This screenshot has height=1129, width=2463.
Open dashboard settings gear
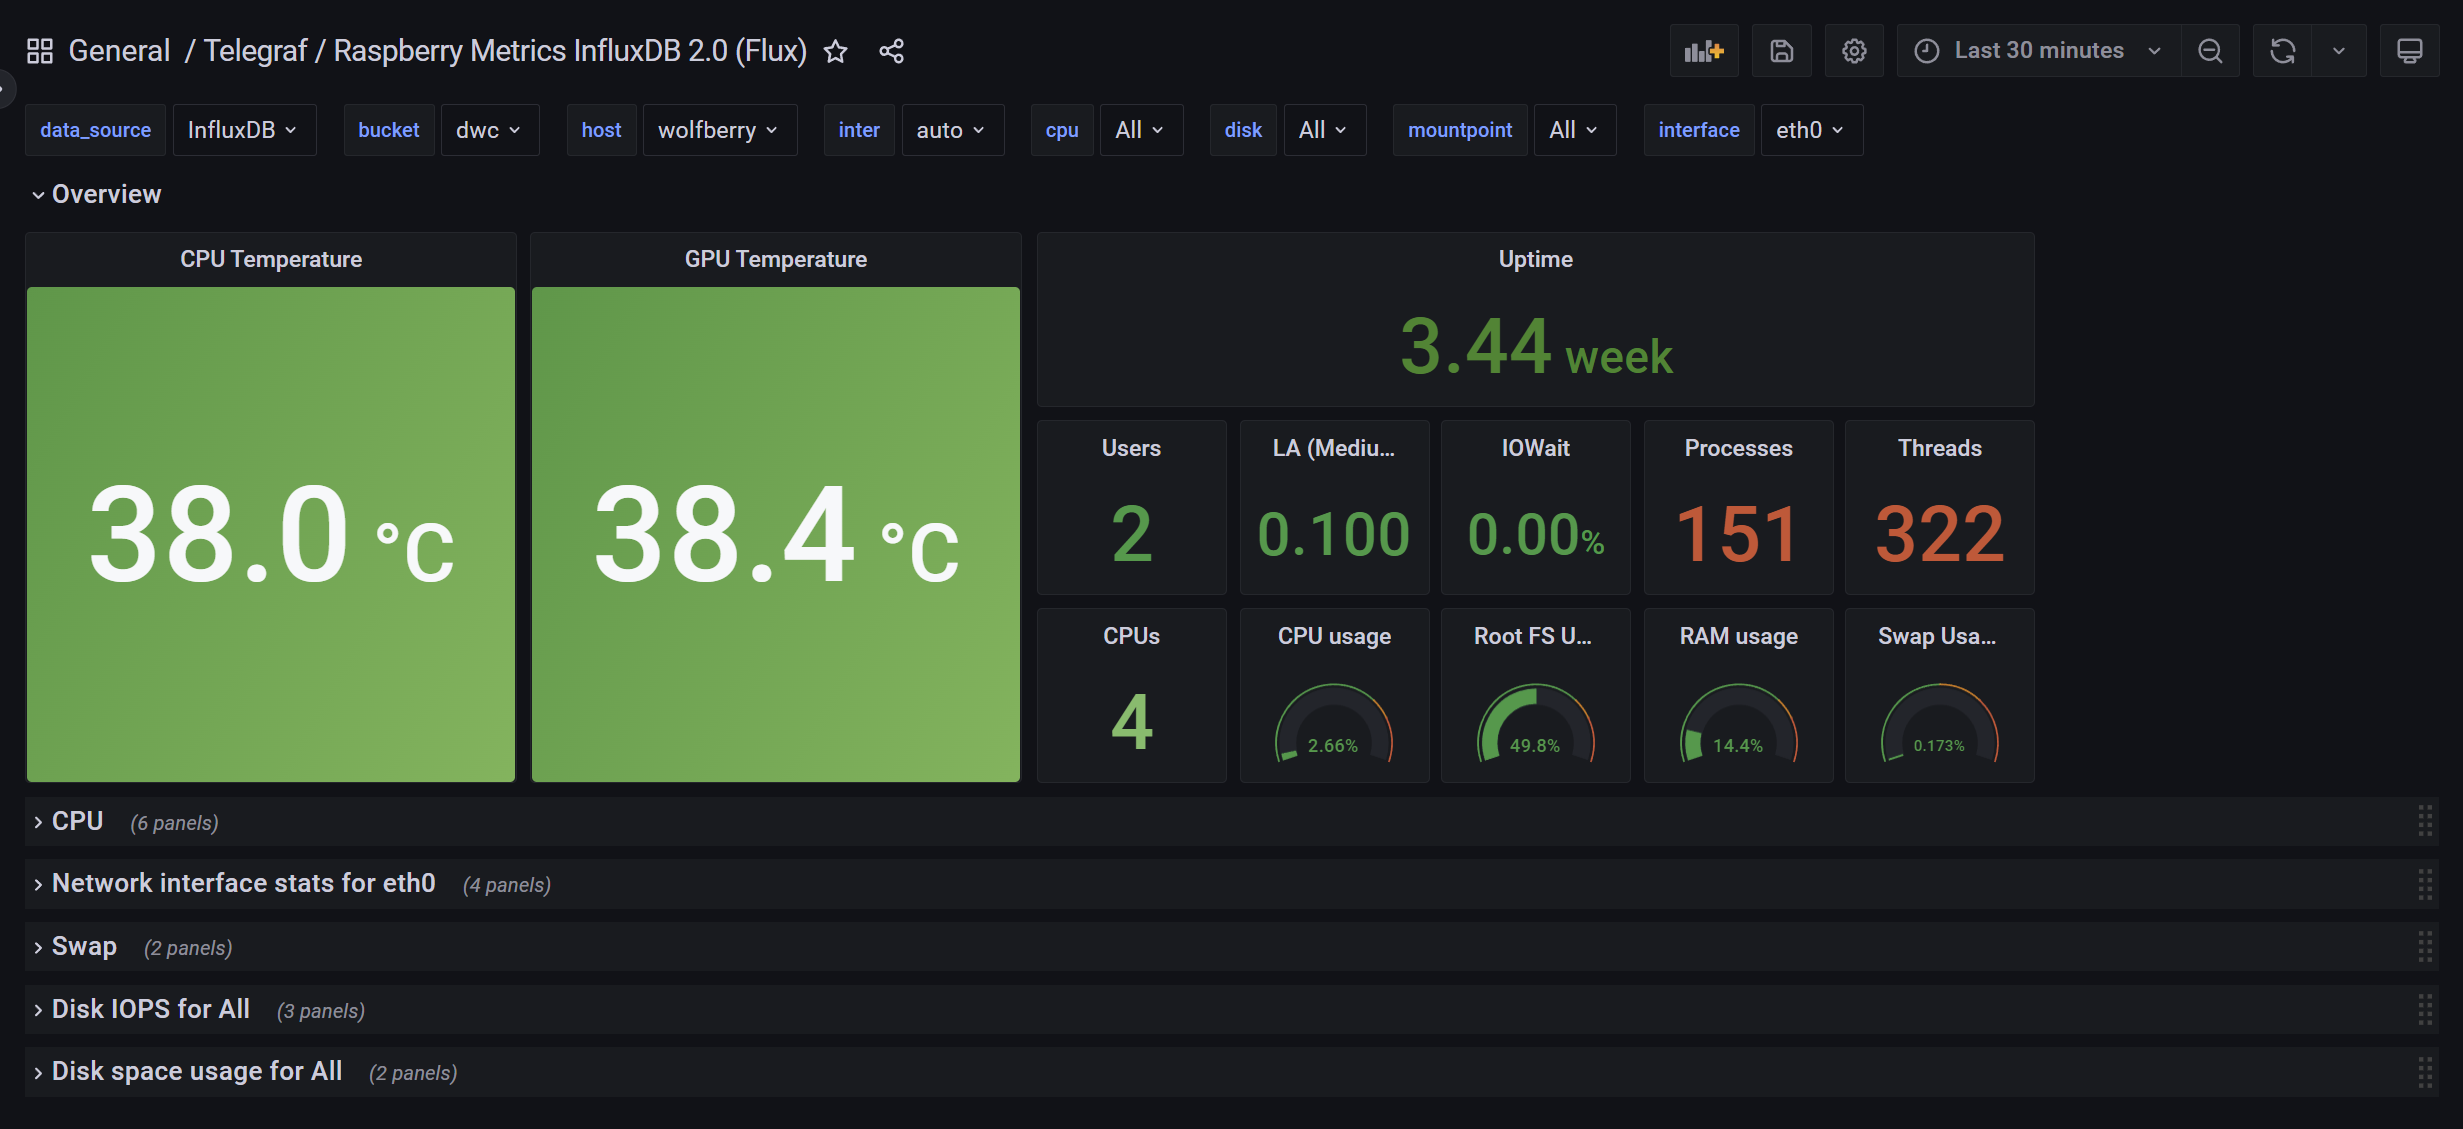1854,51
